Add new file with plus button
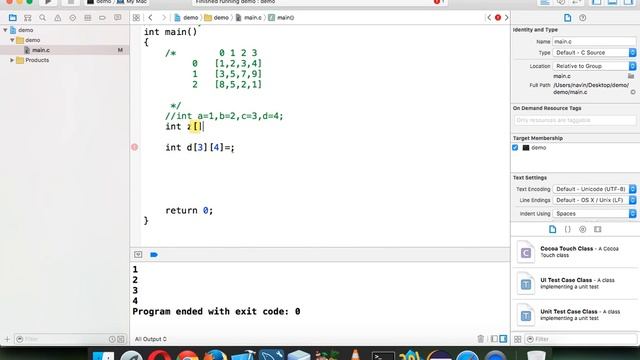This screenshot has width=640, height=360. coord(7,339)
